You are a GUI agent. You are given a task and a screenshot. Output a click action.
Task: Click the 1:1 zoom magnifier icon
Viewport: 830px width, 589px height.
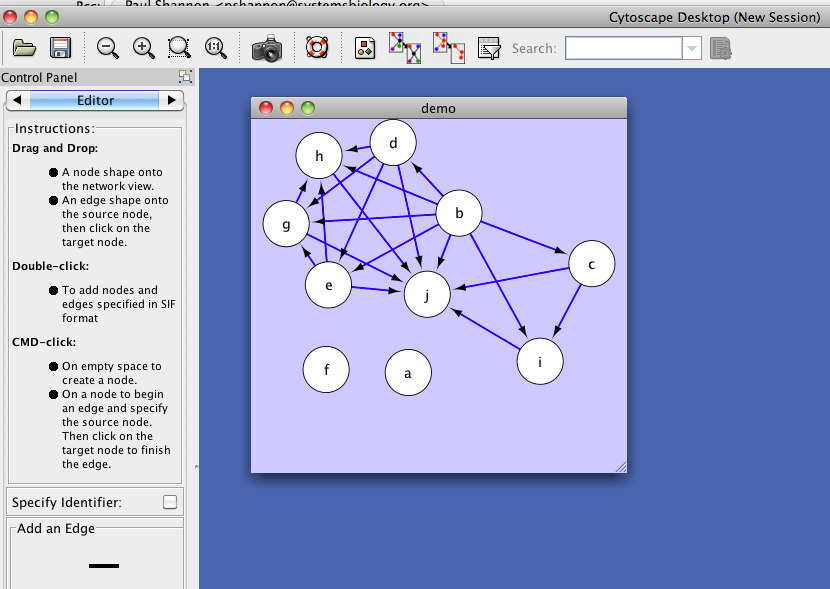[x=215, y=48]
